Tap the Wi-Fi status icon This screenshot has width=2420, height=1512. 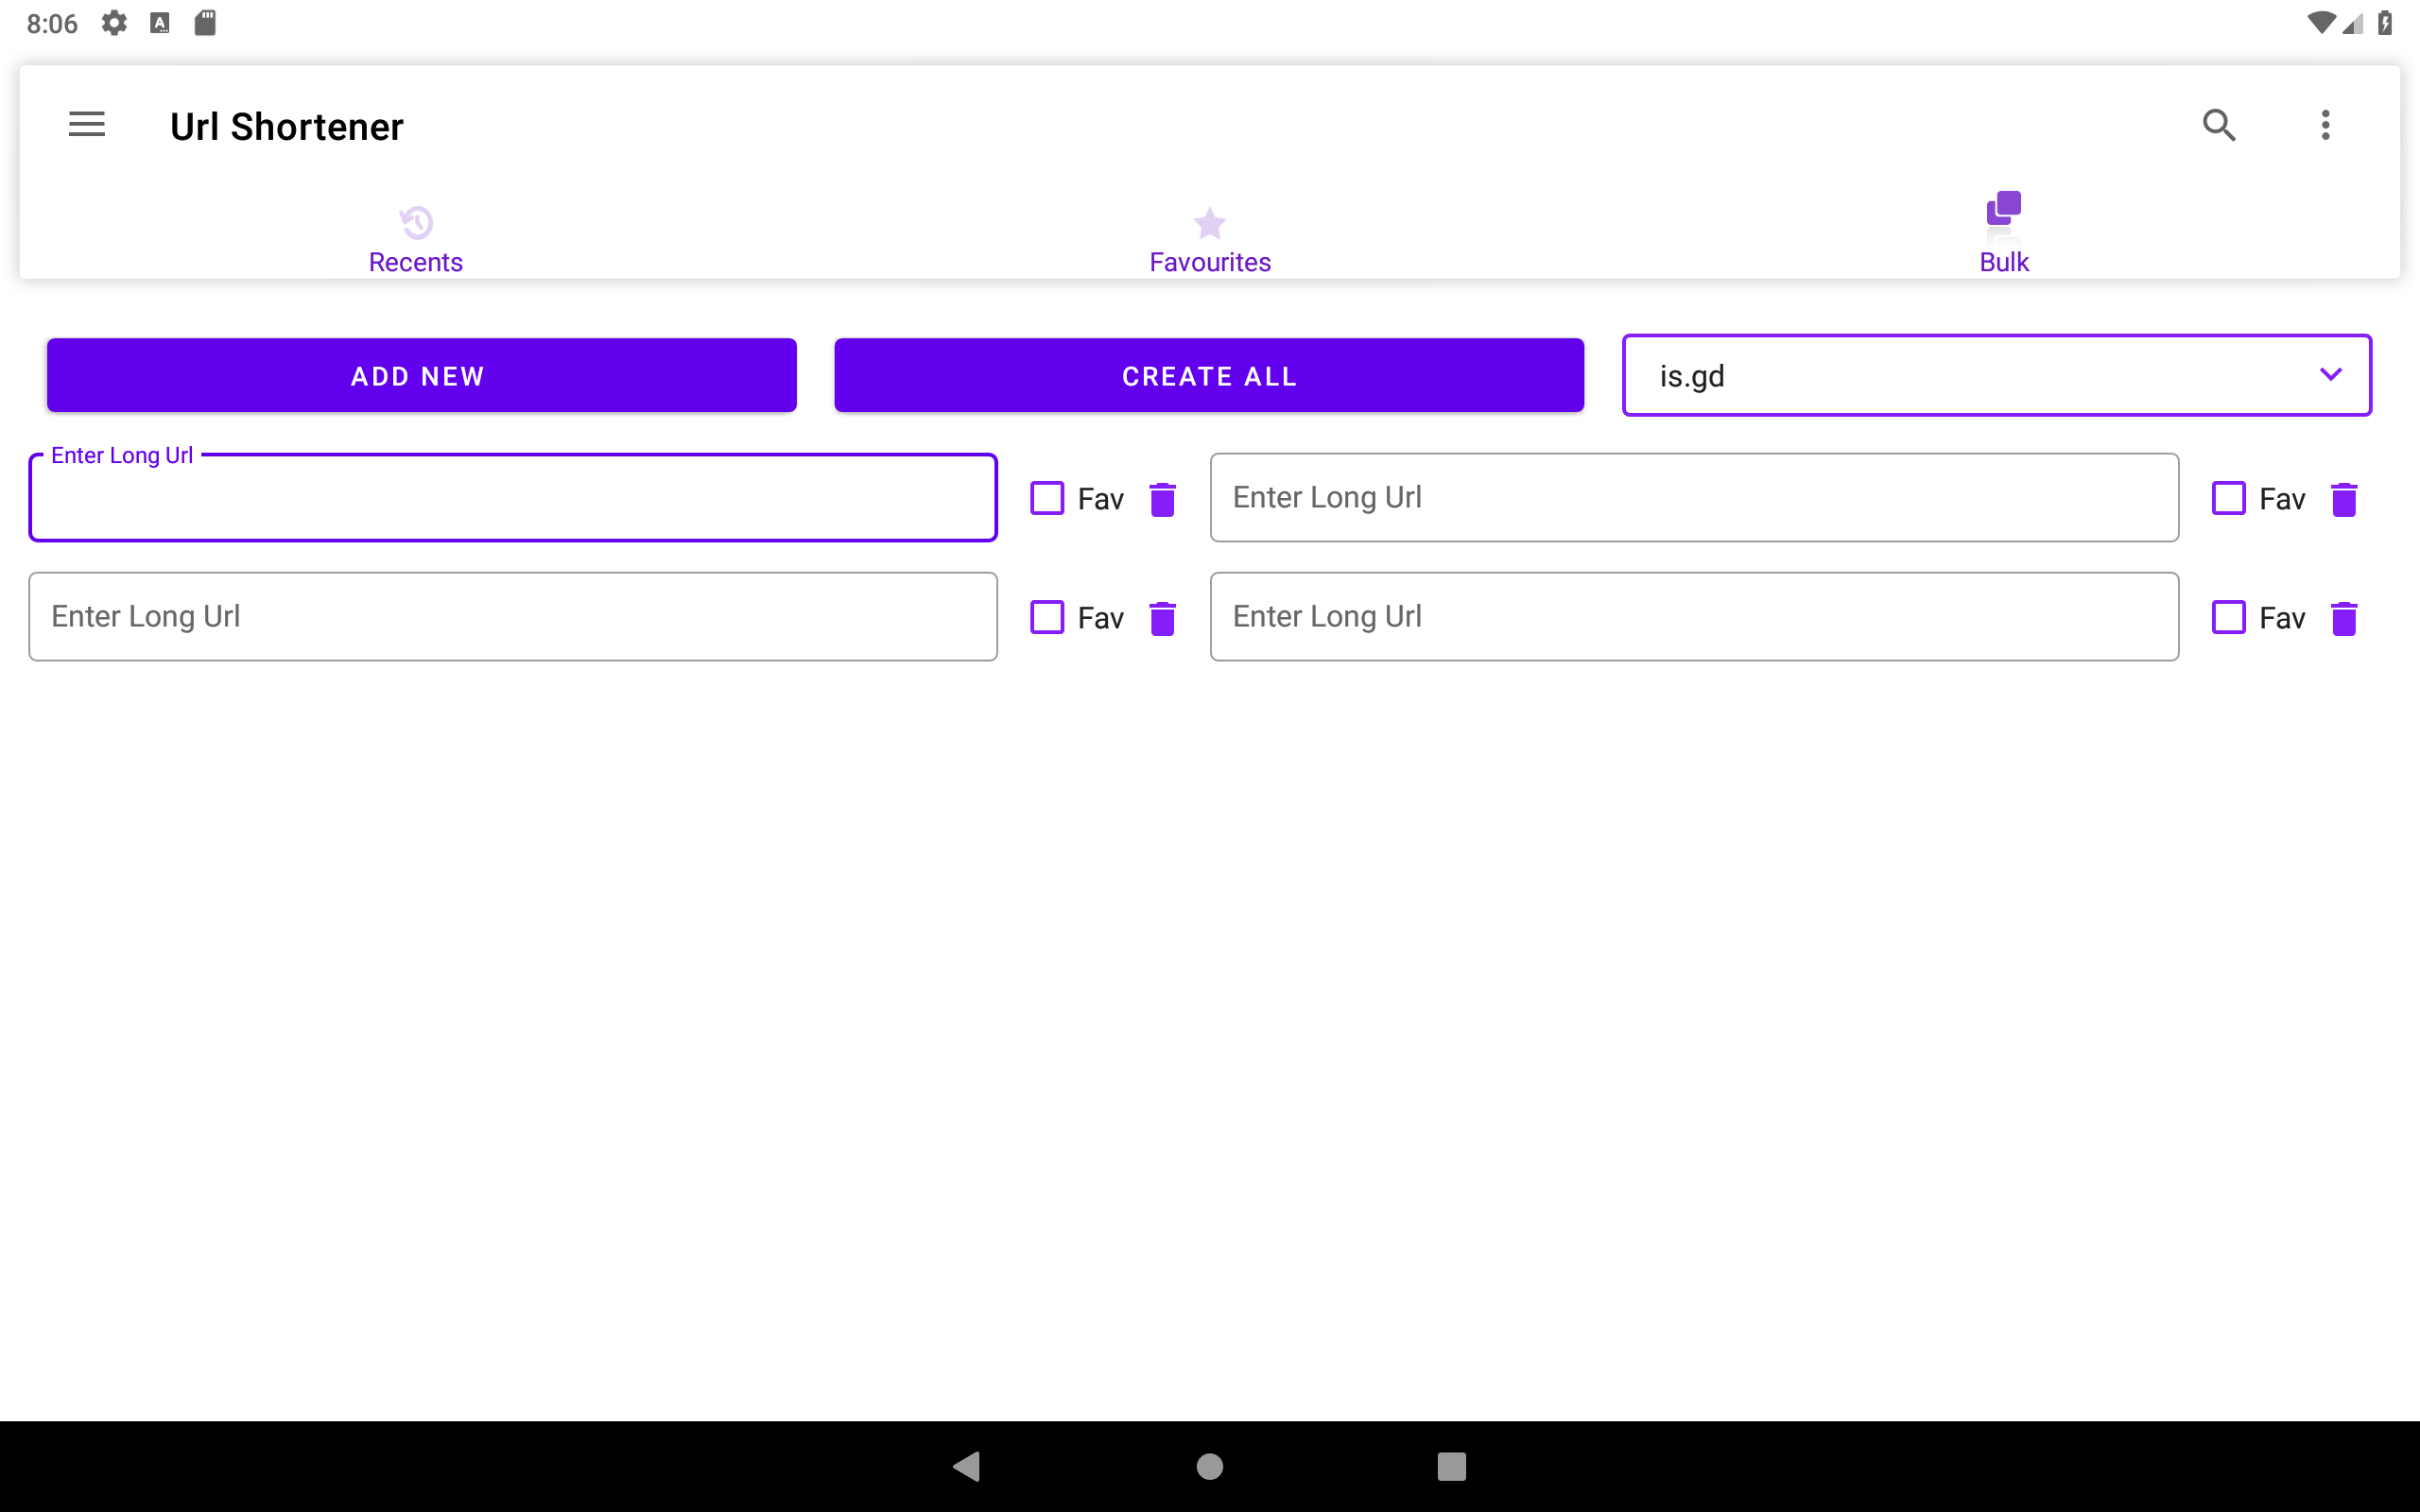[2320, 23]
